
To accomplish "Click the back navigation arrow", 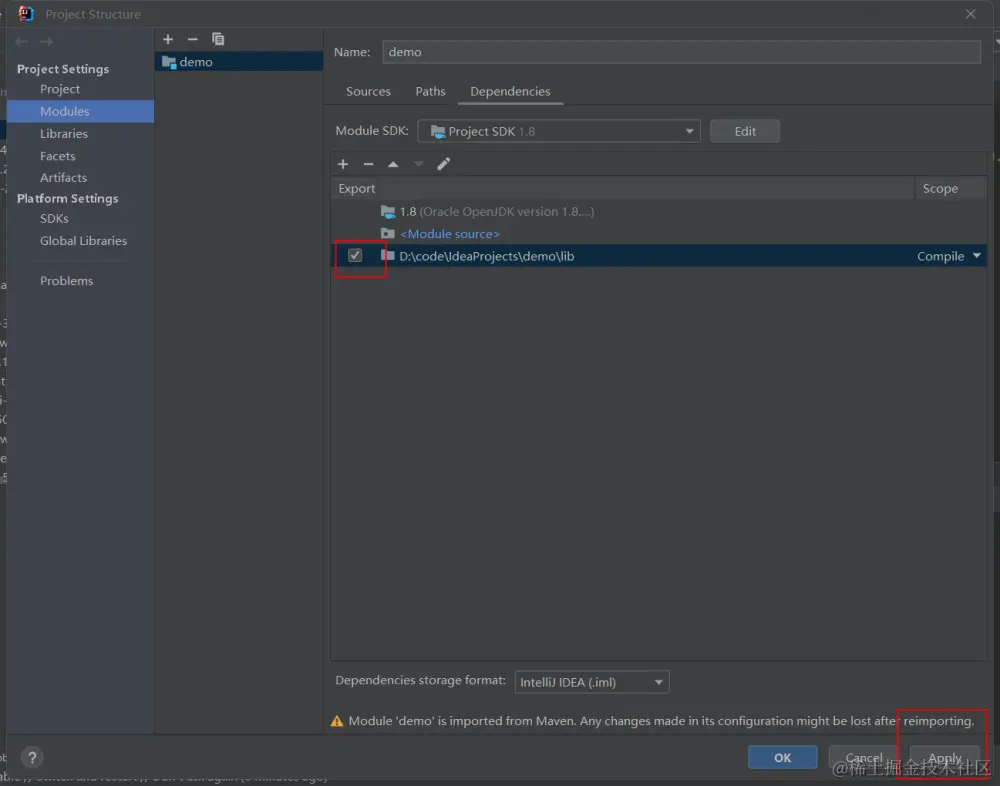I will (22, 41).
